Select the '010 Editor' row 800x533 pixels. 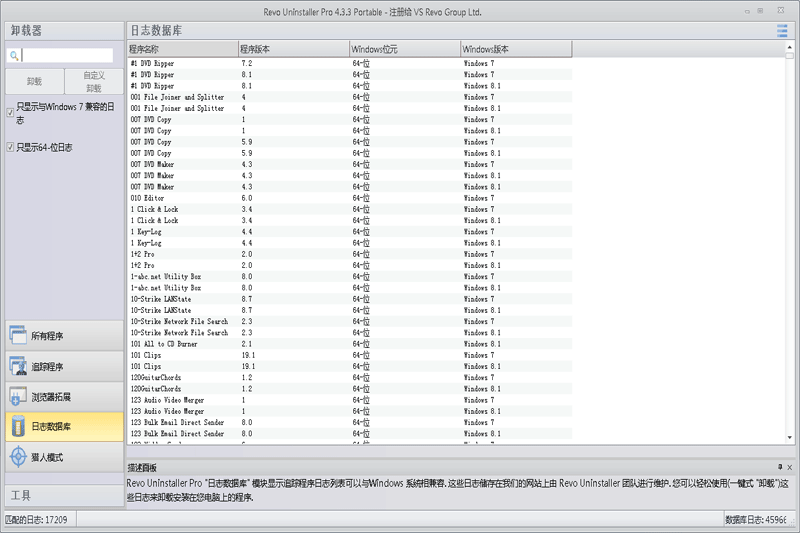pyautogui.click(x=349, y=198)
